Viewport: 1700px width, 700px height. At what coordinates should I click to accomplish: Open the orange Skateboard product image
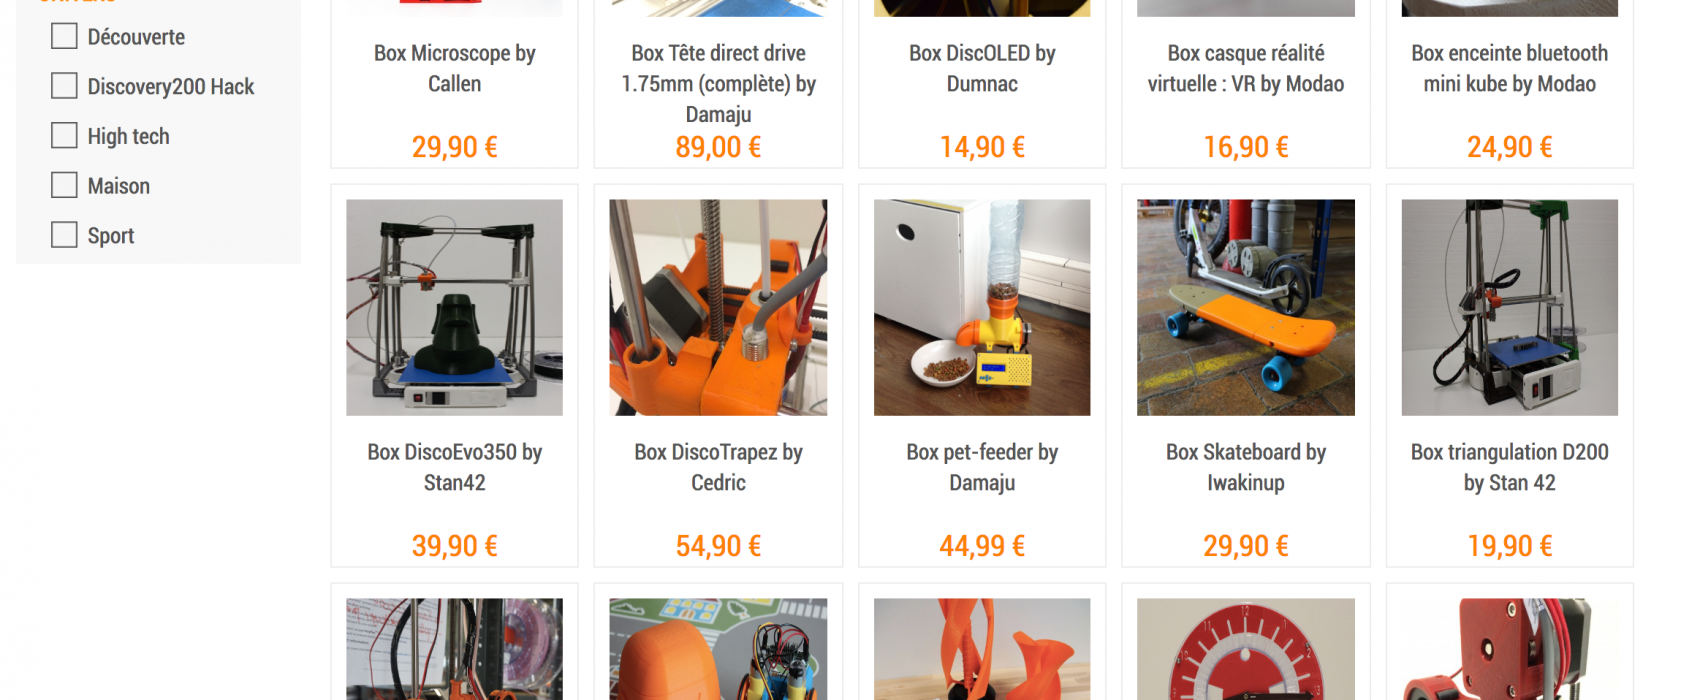(x=1246, y=308)
